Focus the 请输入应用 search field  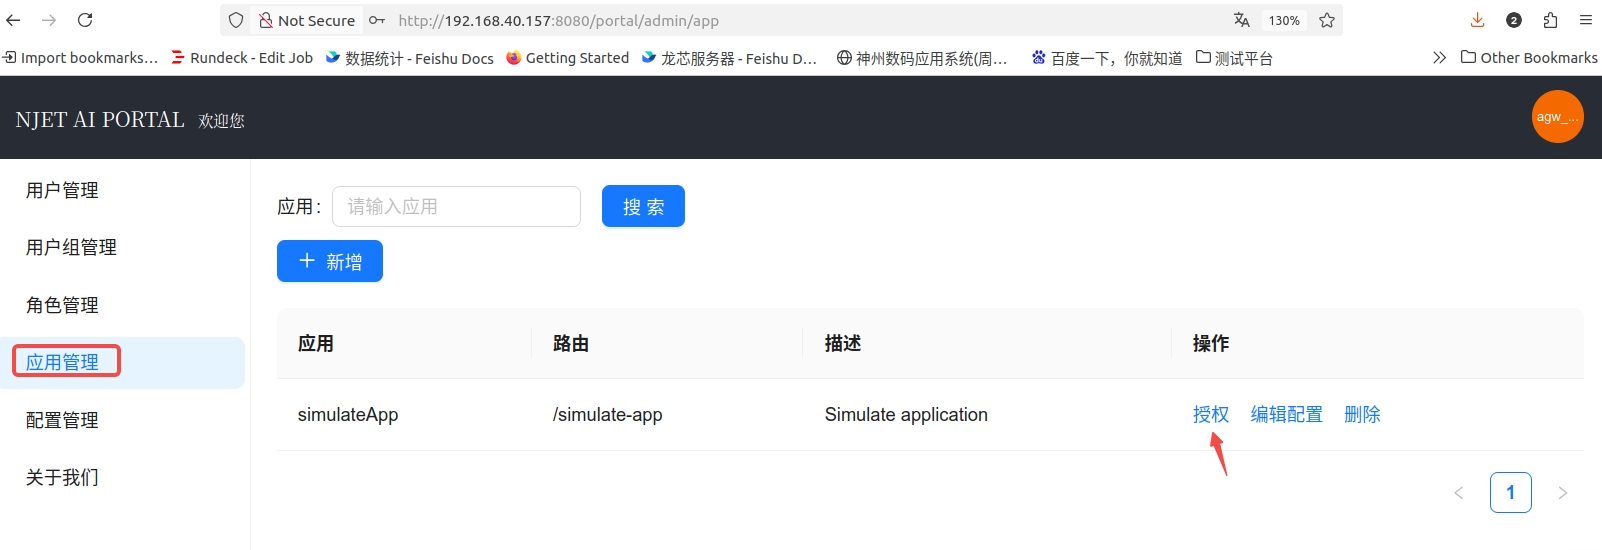coord(456,207)
